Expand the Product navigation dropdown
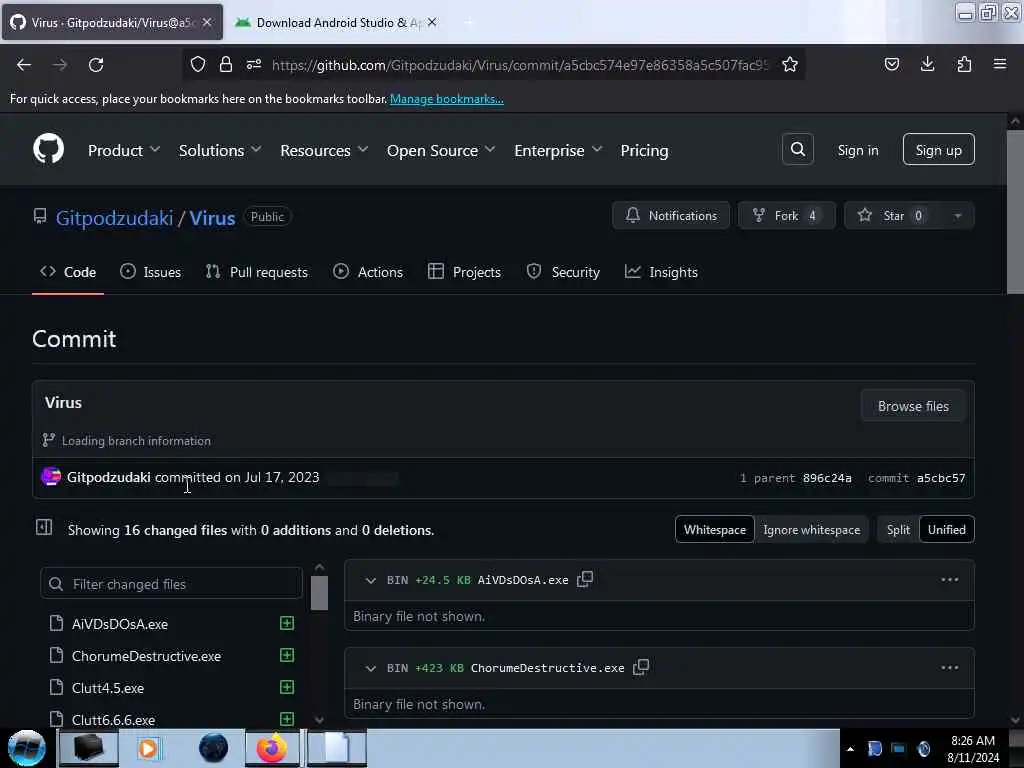1024x768 pixels. [x=124, y=150]
